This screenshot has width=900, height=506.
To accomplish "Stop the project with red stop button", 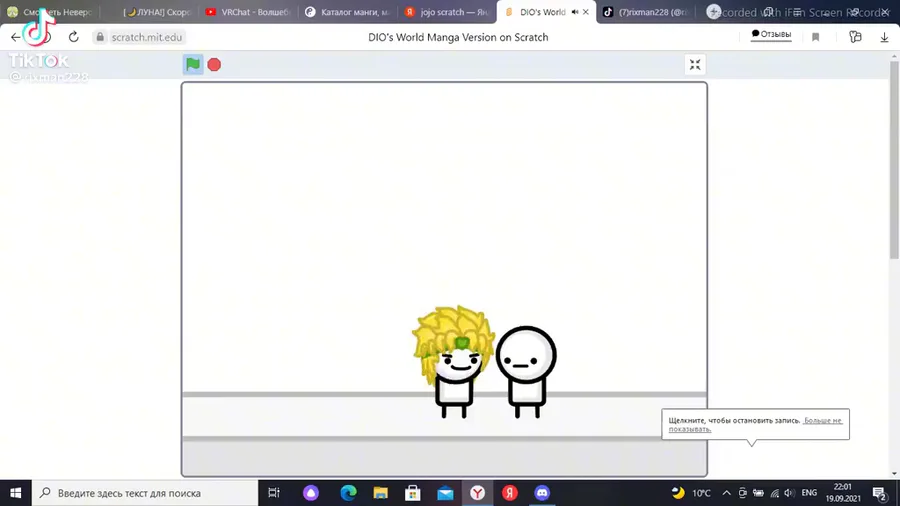I will coord(214,65).
